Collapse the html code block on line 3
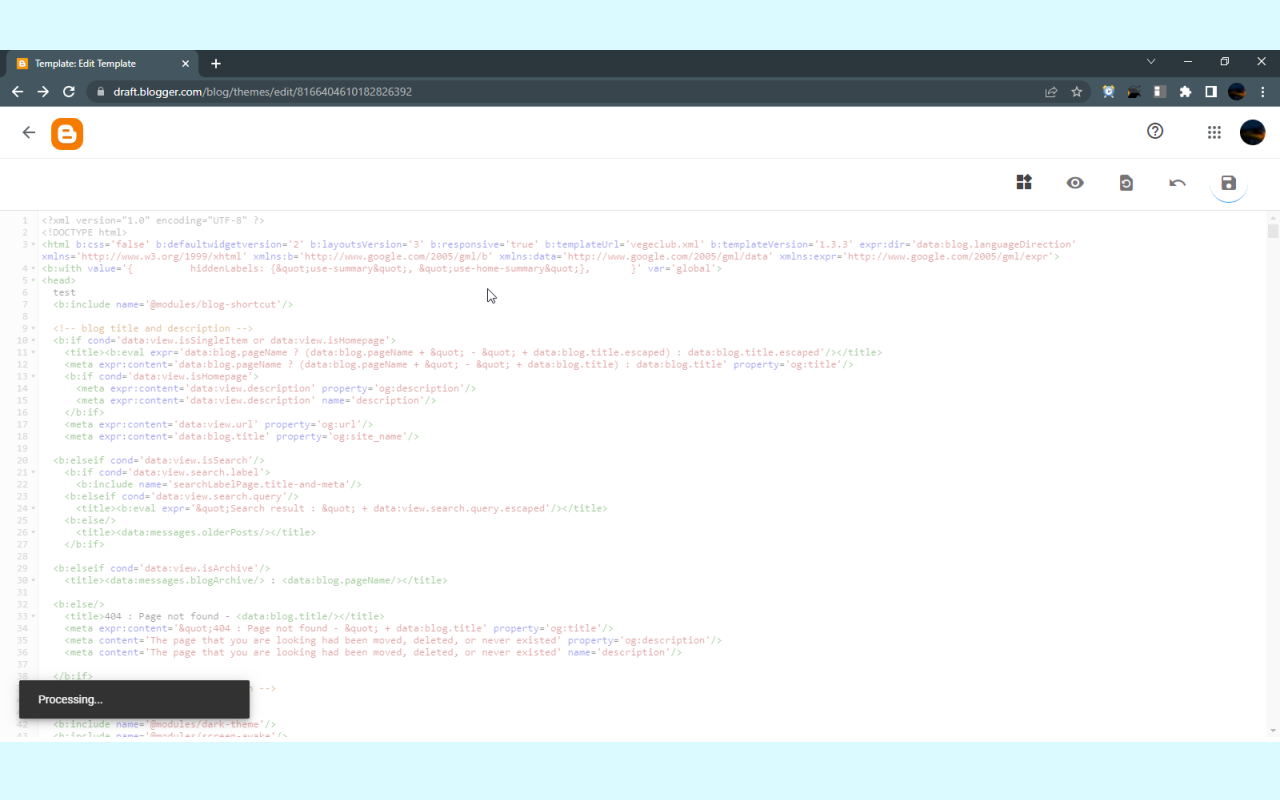Screen dimensions: 1280x800 [33, 244]
